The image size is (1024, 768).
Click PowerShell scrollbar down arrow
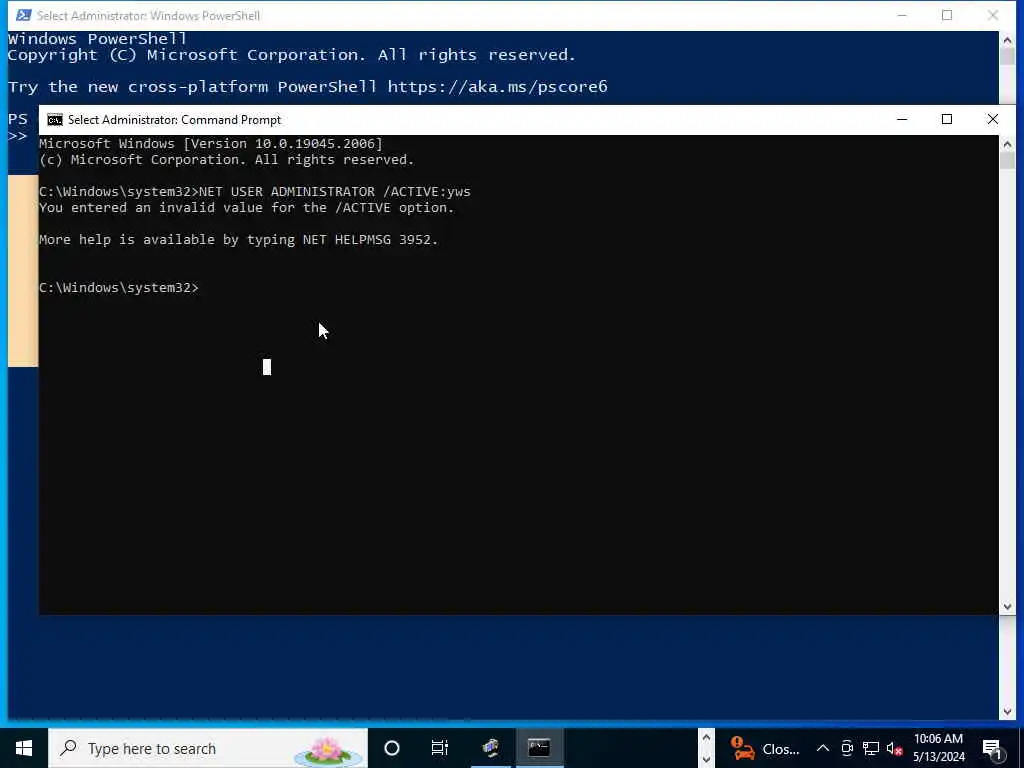(x=1007, y=712)
